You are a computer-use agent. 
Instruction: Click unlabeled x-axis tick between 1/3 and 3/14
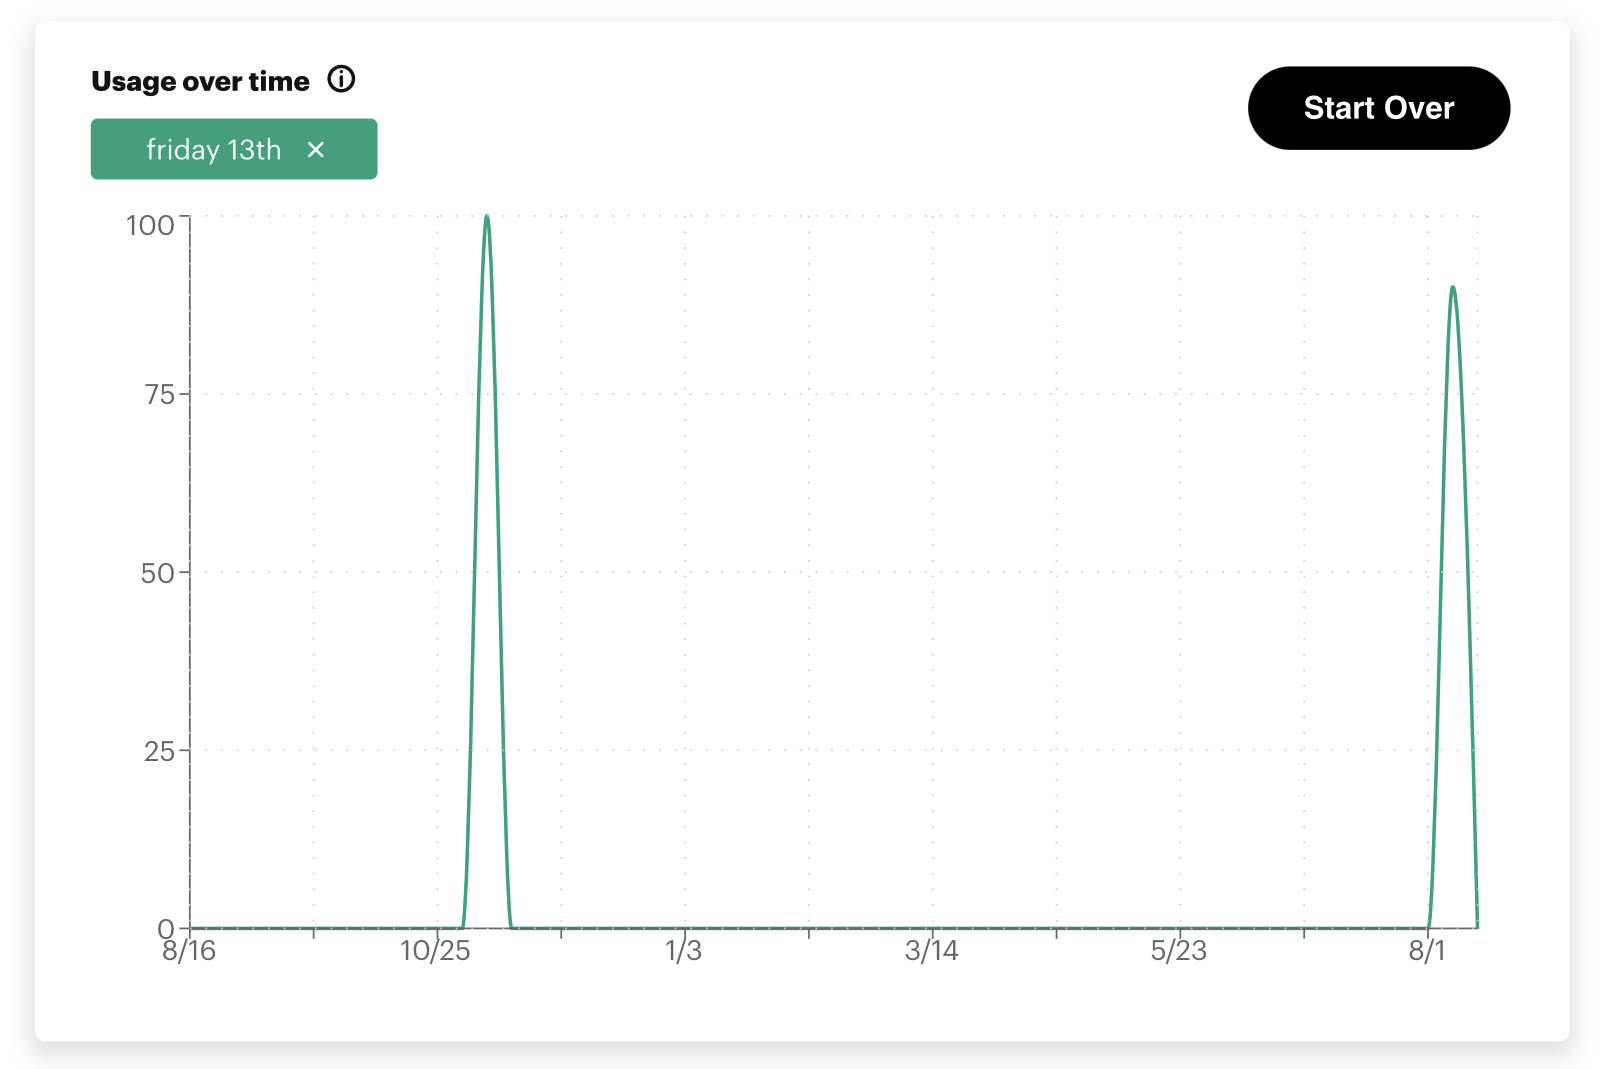pos(809,933)
